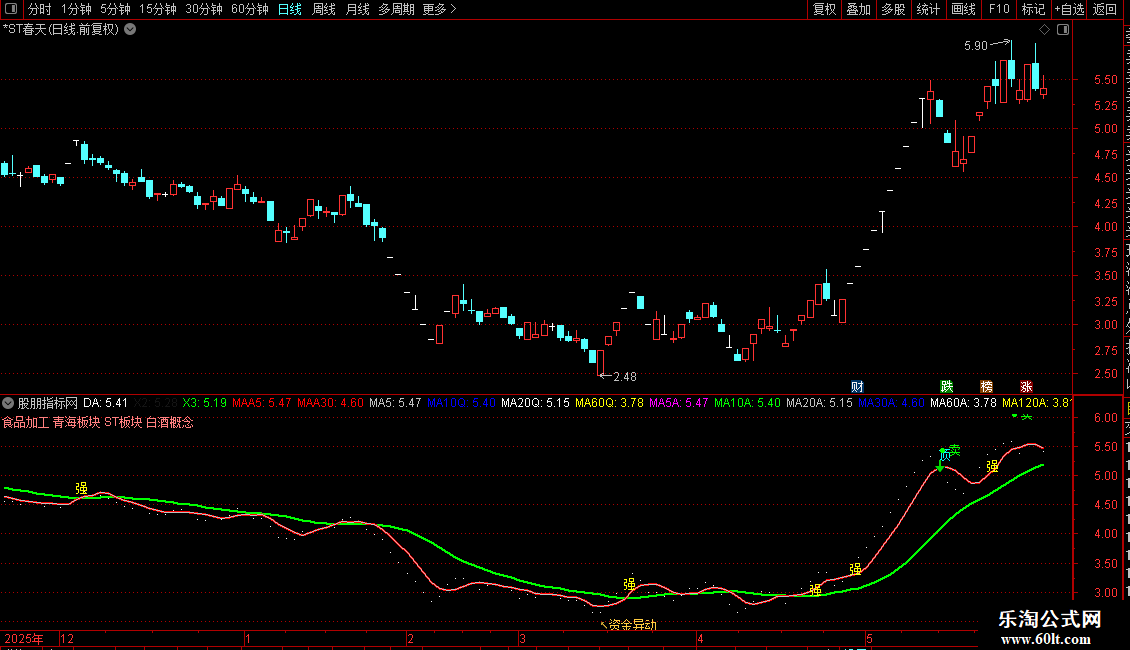Select the 30分钟 period
Viewport: 1130px width, 650px height.
tap(204, 9)
